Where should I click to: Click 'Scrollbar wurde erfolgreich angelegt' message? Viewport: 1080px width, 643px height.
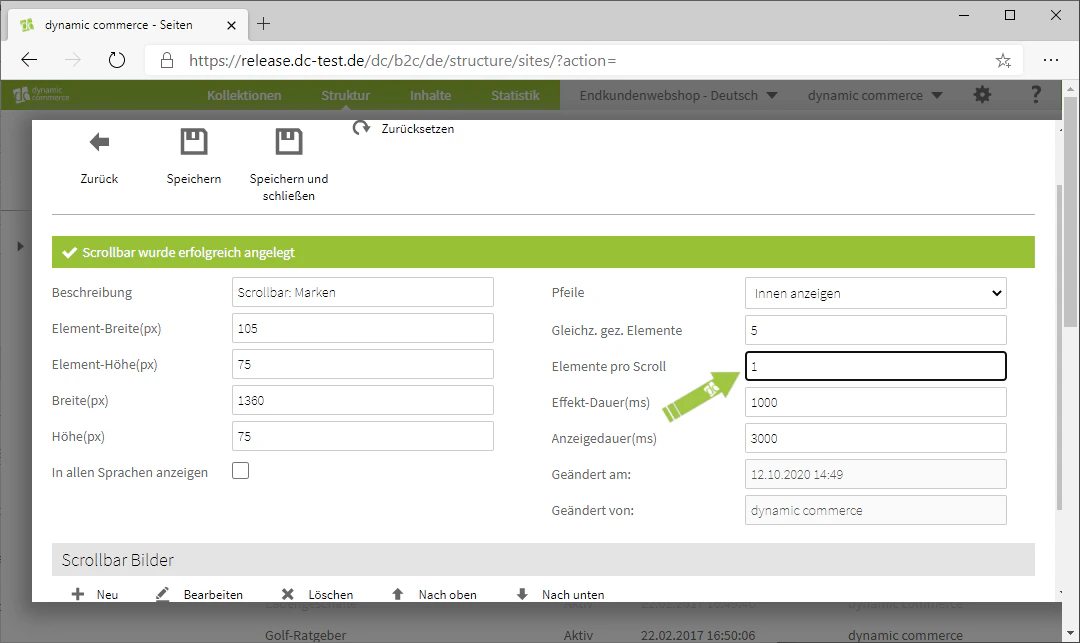(x=188, y=253)
